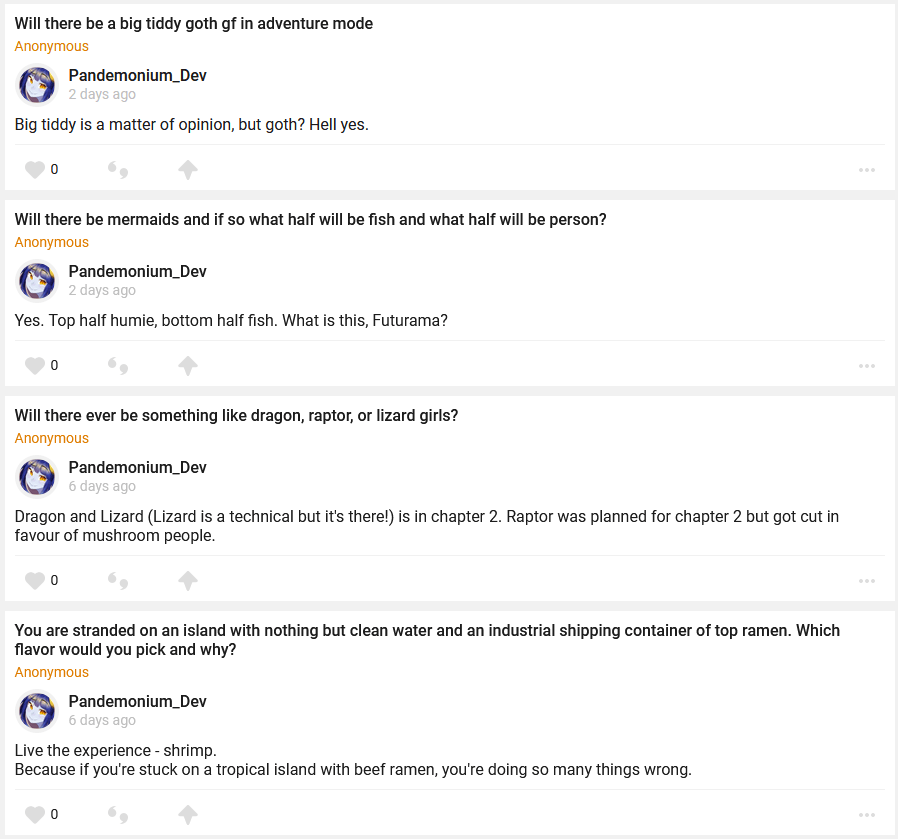Open more options on mermaids answer
This screenshot has height=839, width=898.
[867, 366]
